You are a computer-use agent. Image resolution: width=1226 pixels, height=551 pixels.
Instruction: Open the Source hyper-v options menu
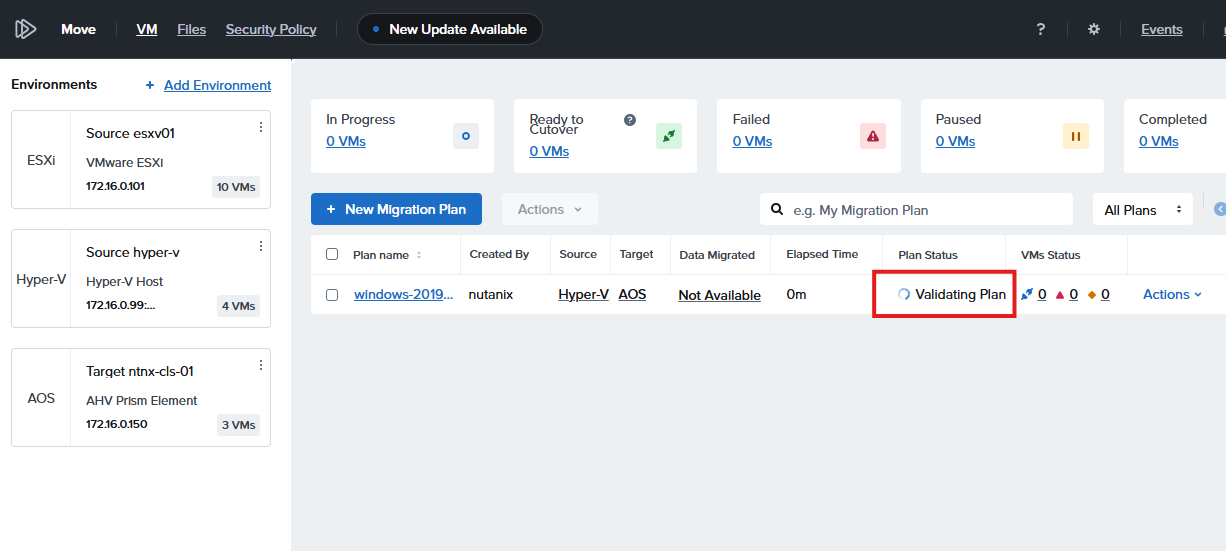pos(261,246)
